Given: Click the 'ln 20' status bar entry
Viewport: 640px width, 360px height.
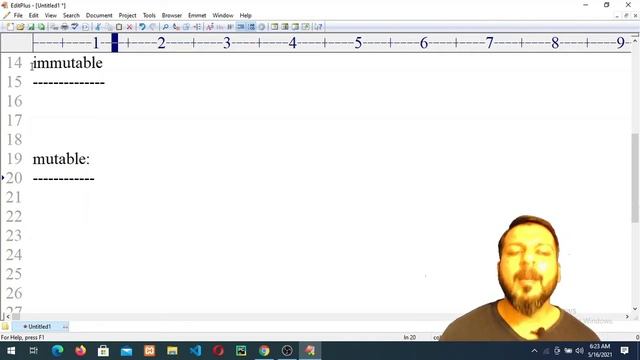Looking at the screenshot, I should click(x=410, y=338).
